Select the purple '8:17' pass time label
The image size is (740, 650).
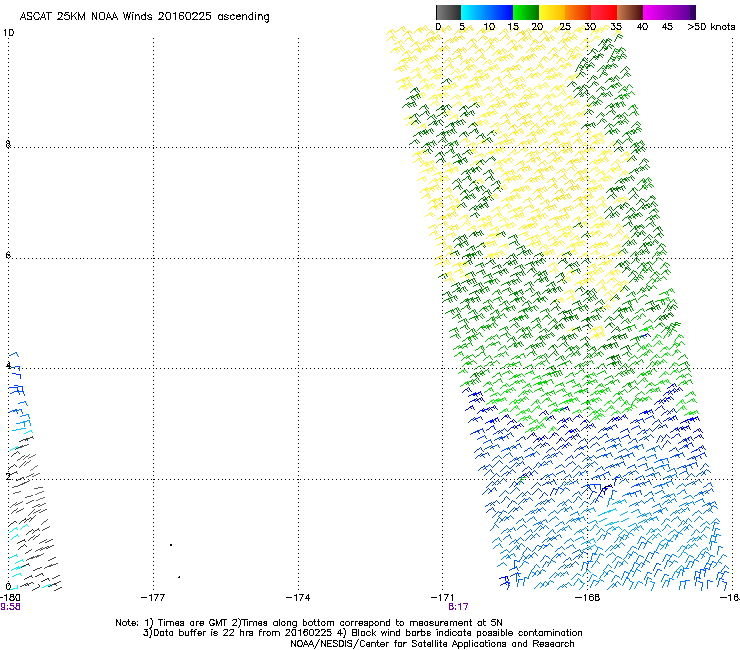tap(458, 607)
